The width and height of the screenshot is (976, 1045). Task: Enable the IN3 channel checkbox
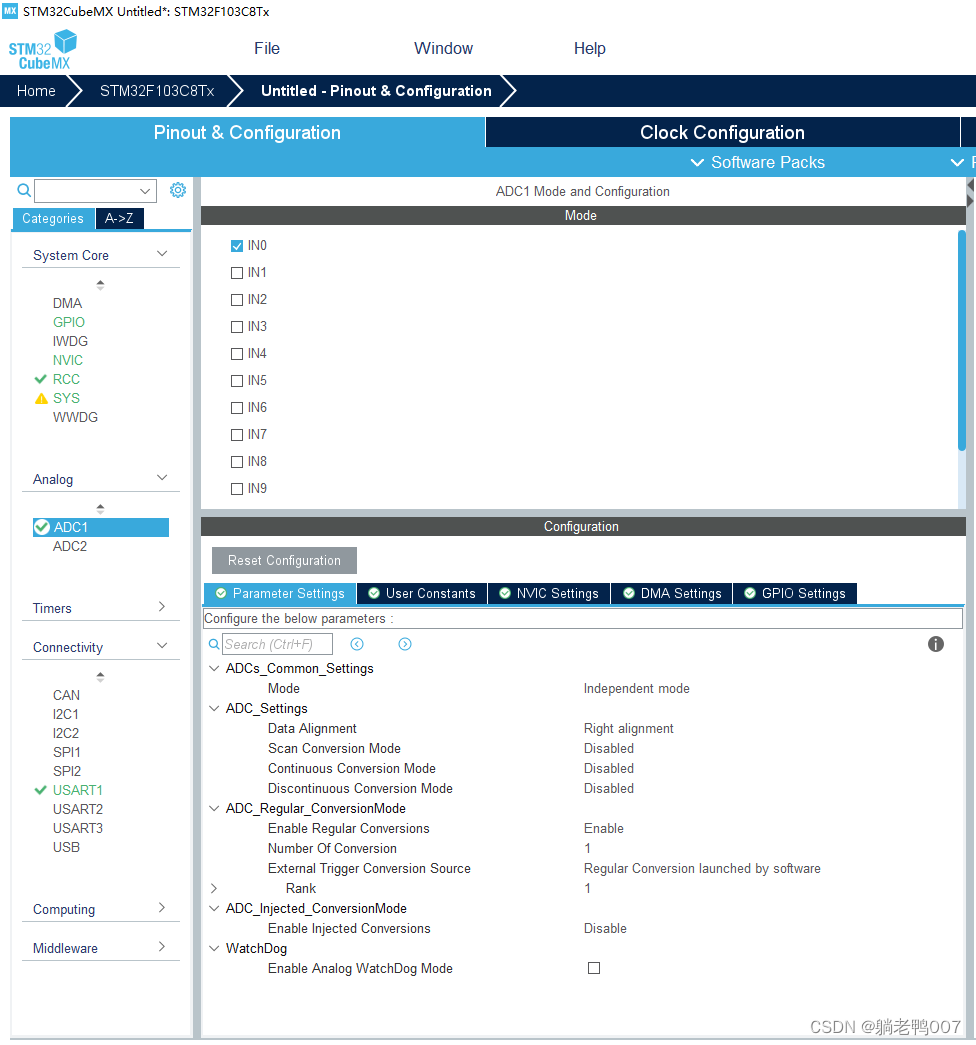(x=237, y=327)
